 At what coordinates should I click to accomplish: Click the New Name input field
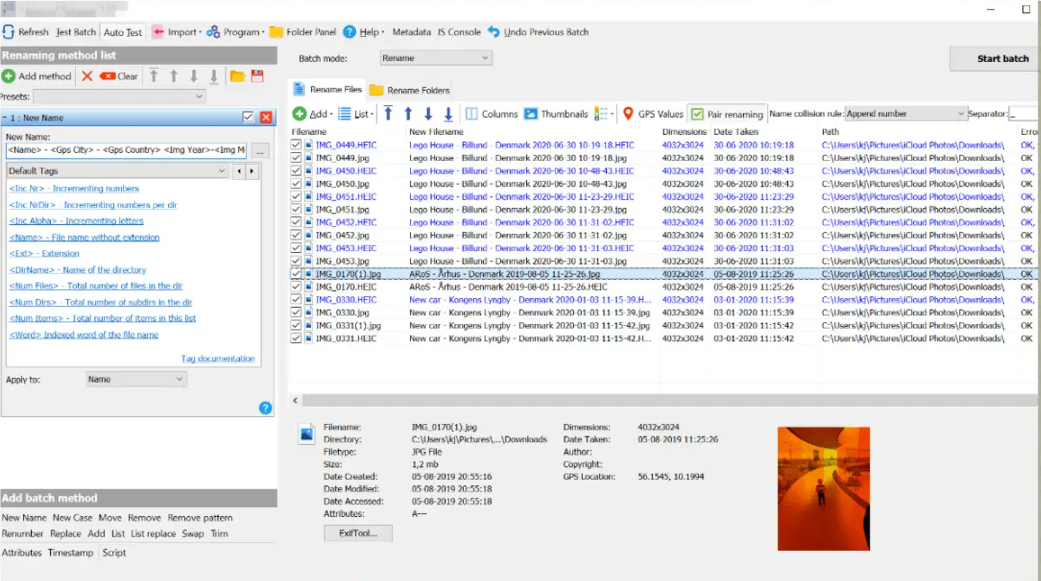click(127, 150)
